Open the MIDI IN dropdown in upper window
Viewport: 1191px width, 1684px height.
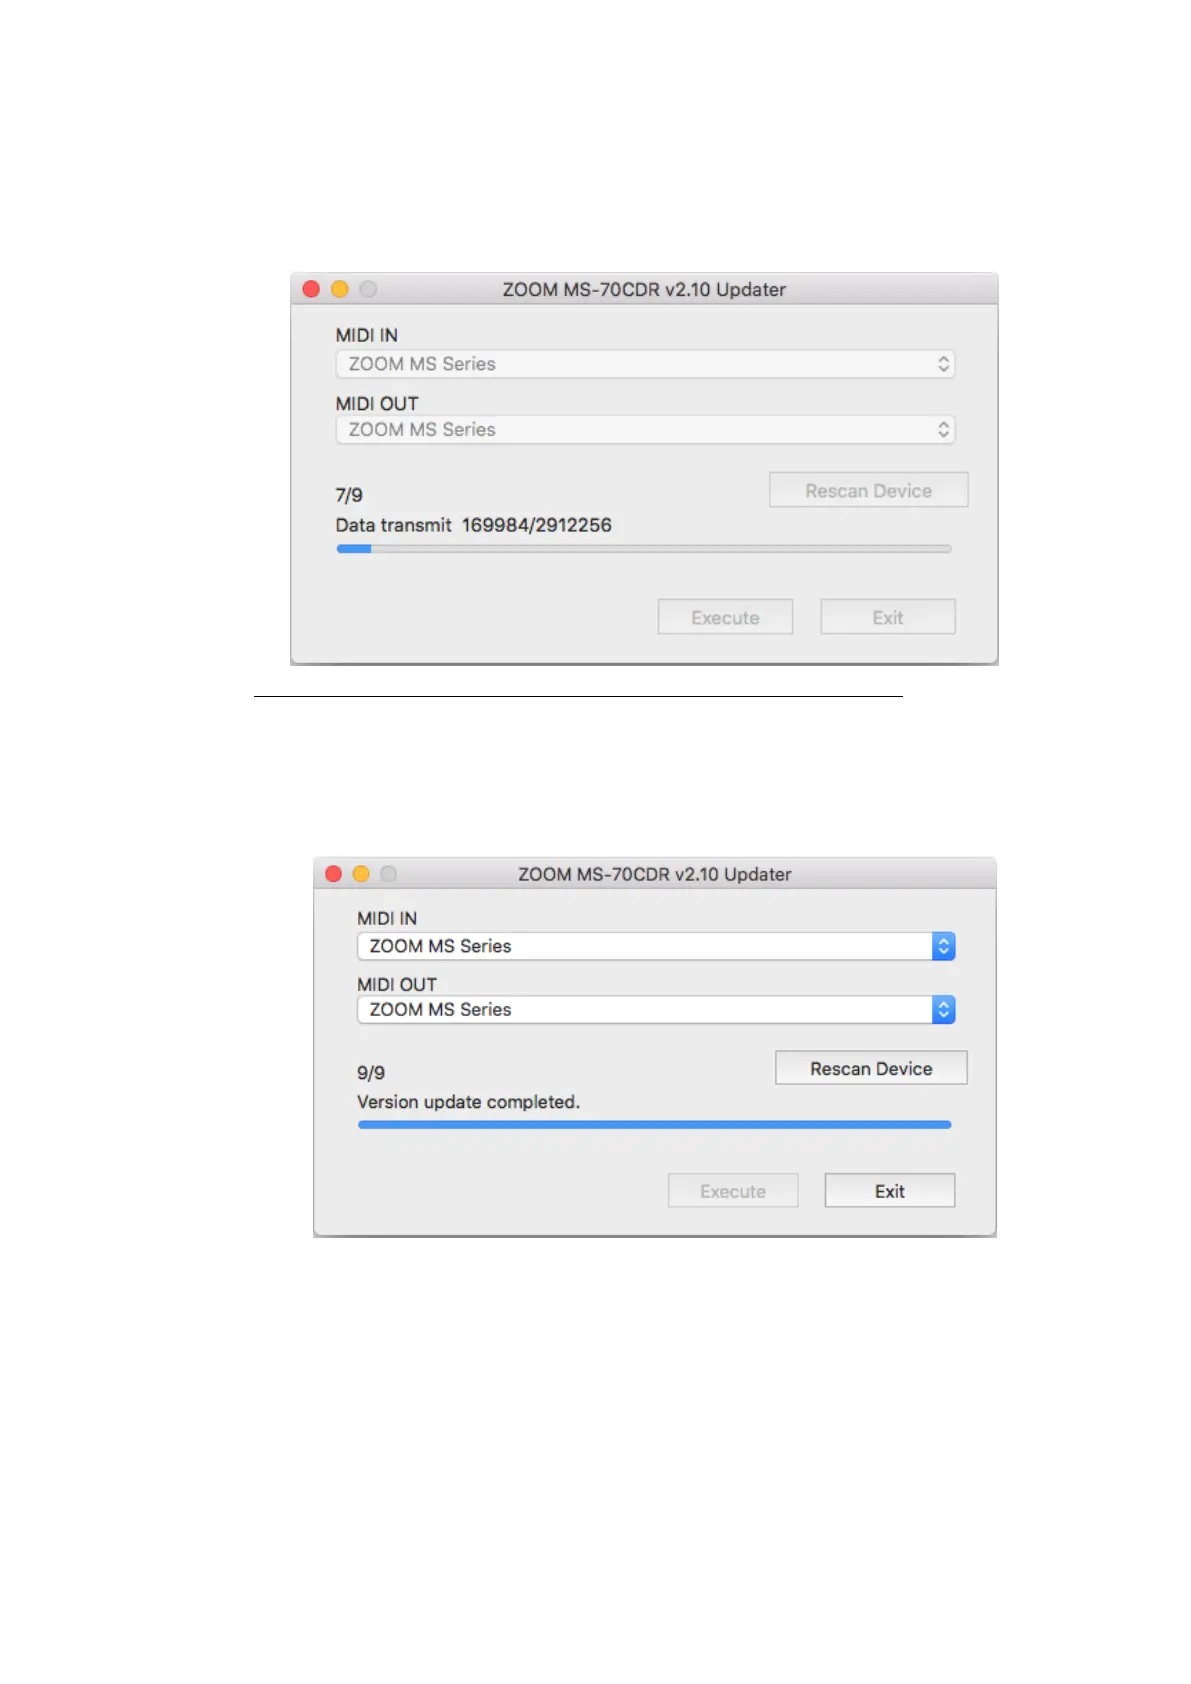(645, 364)
